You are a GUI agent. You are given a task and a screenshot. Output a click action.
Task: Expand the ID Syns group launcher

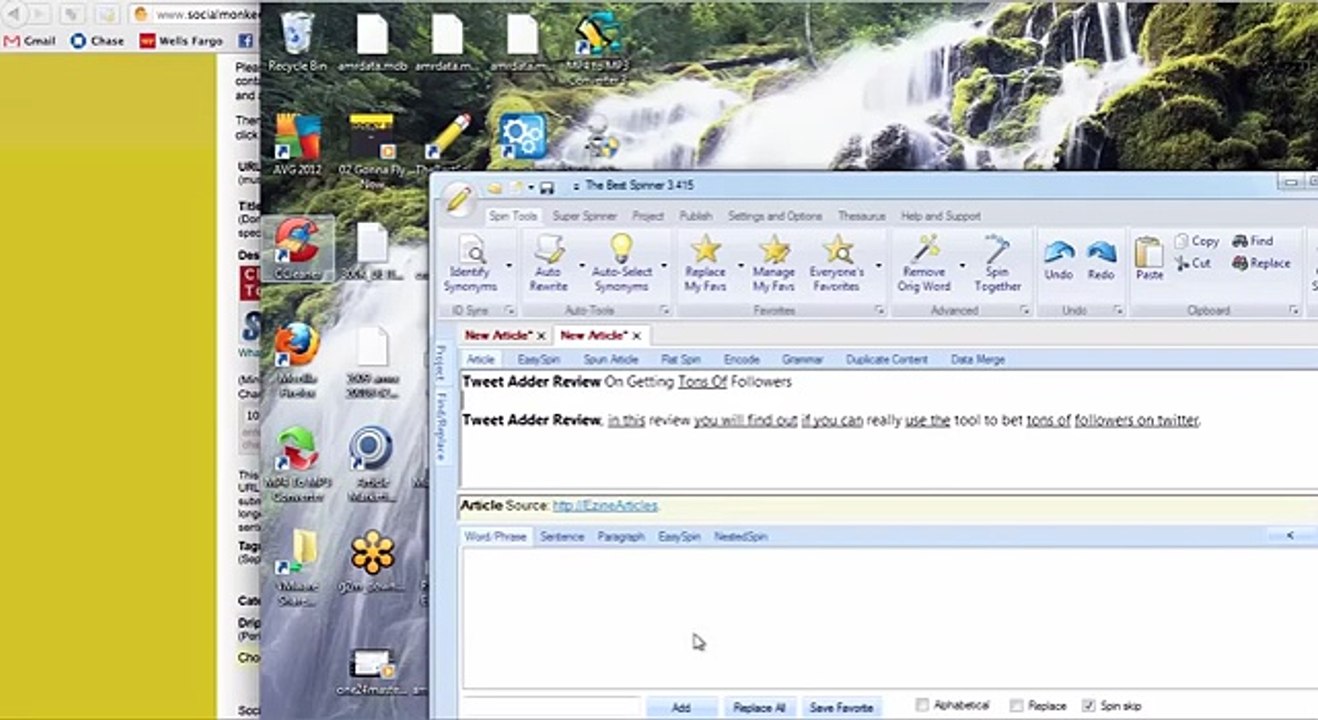coord(509,311)
